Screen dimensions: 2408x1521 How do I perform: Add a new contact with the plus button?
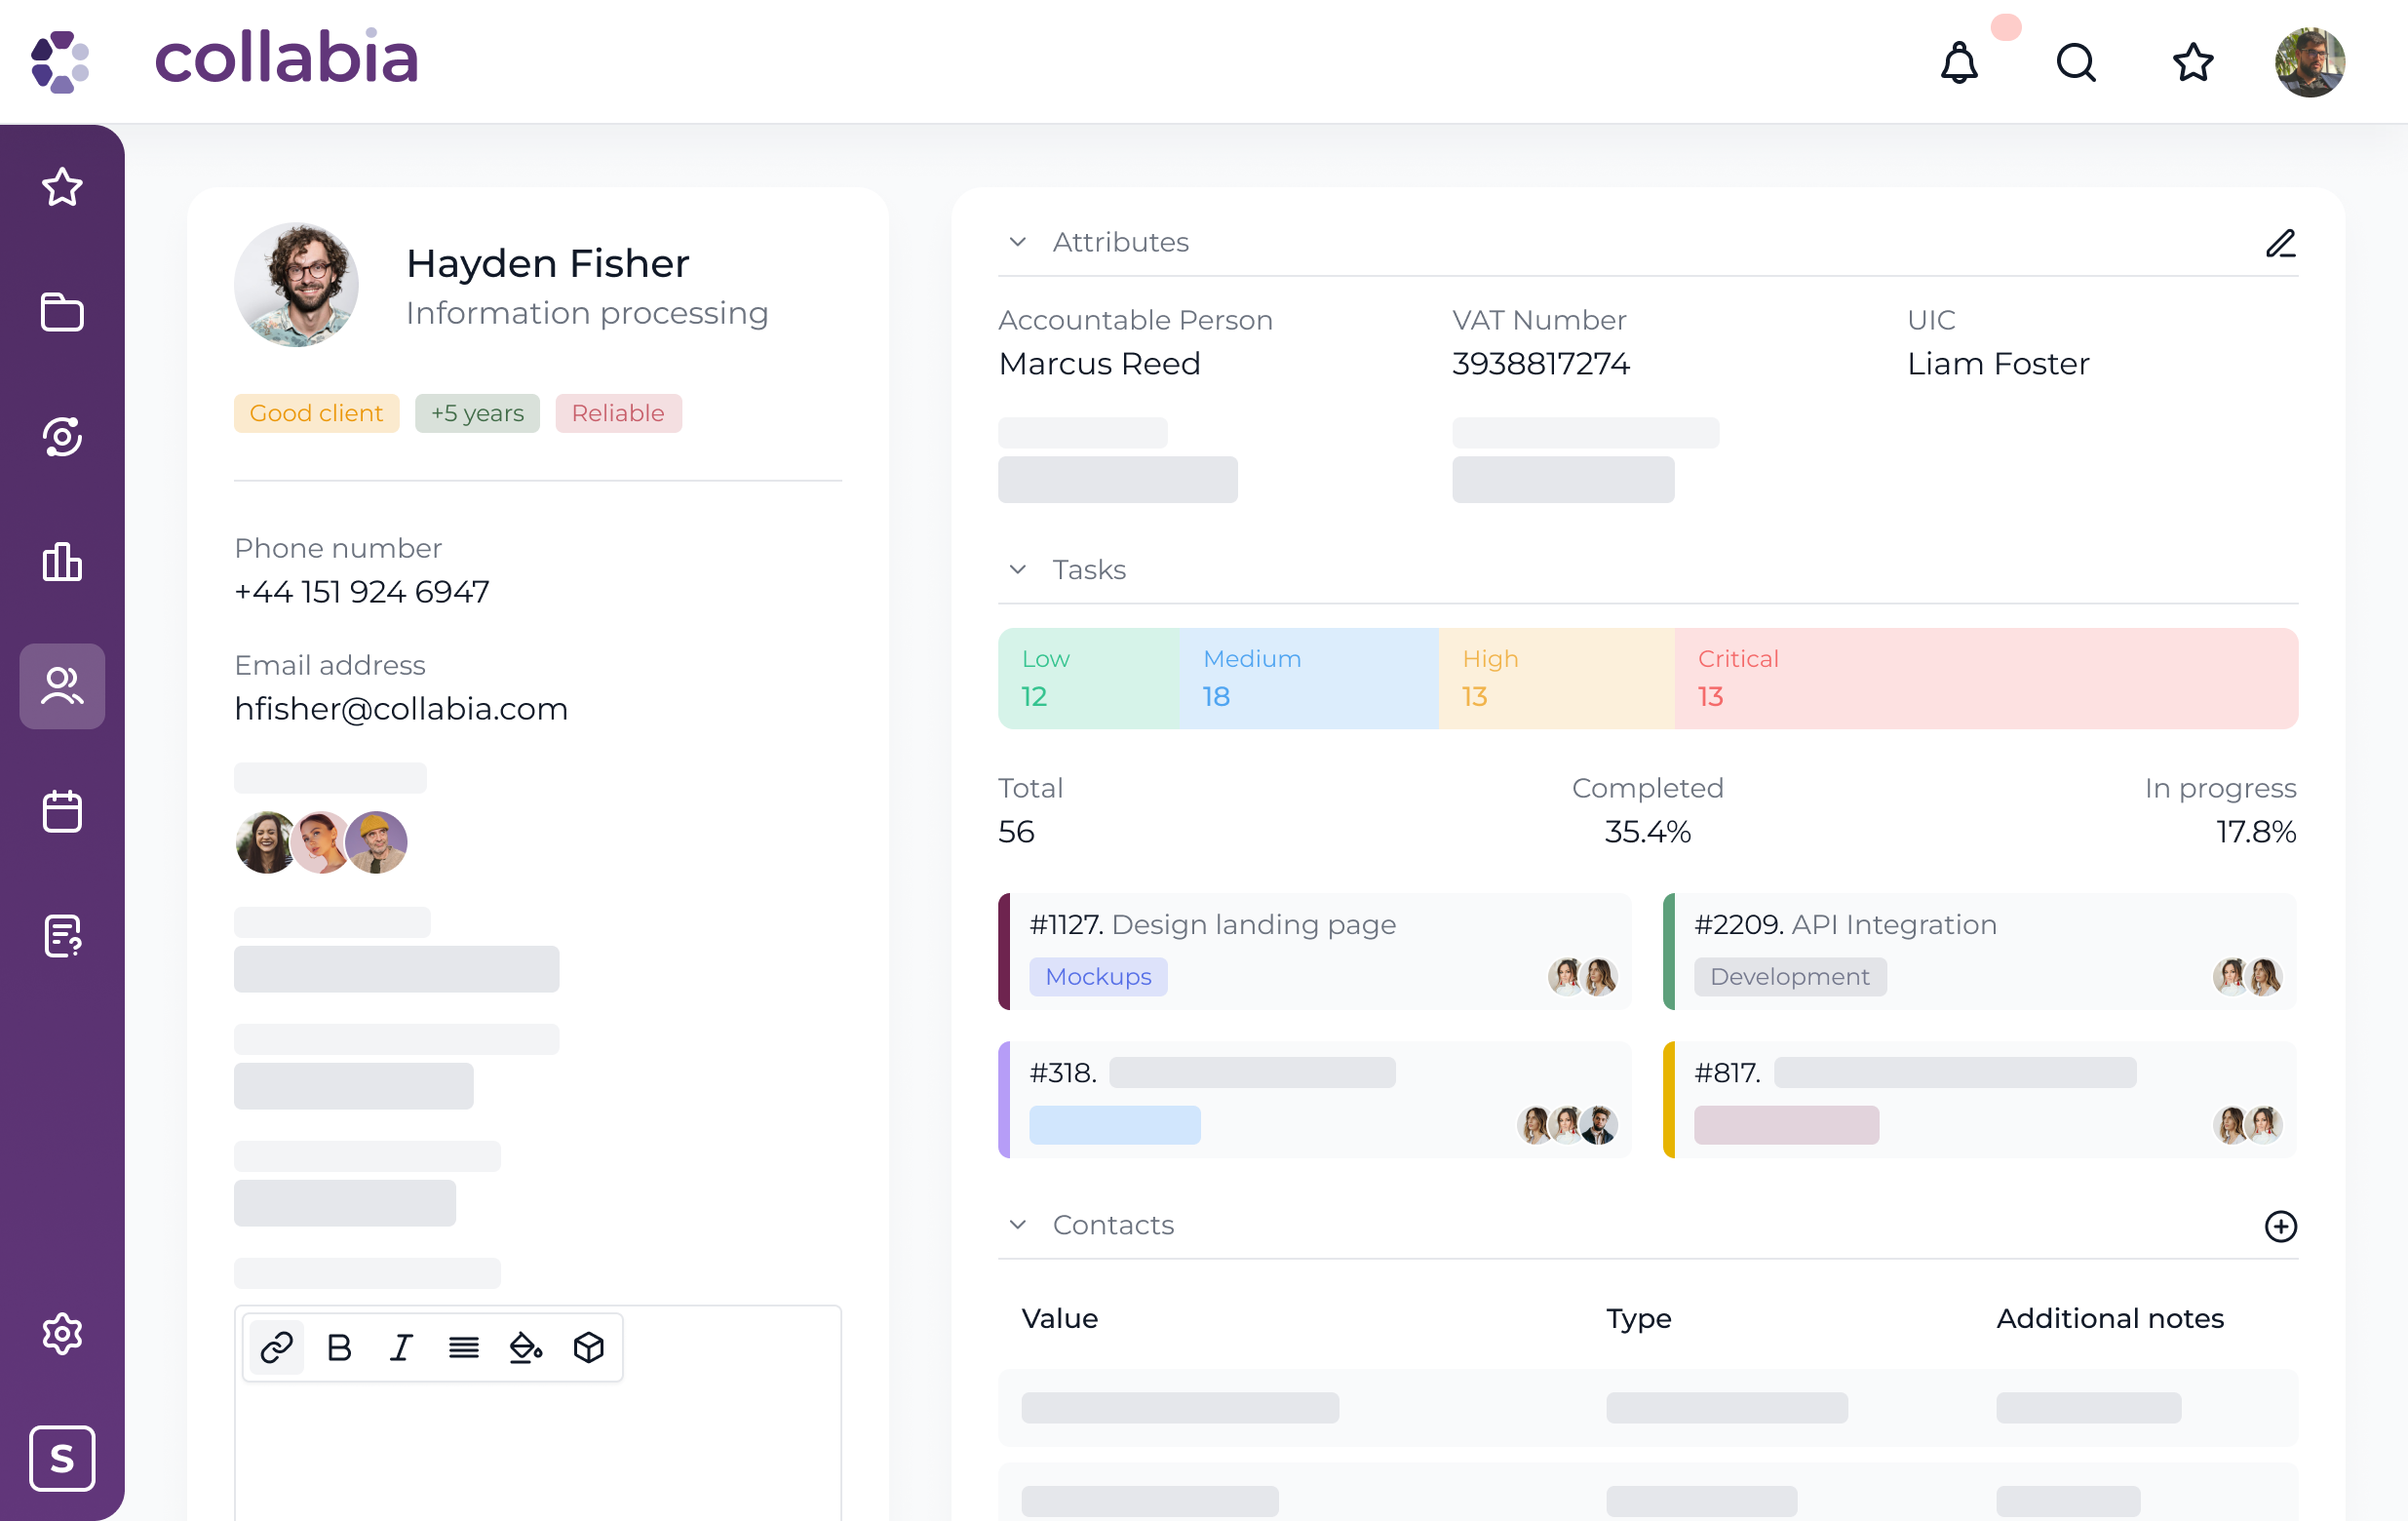(x=2281, y=1227)
